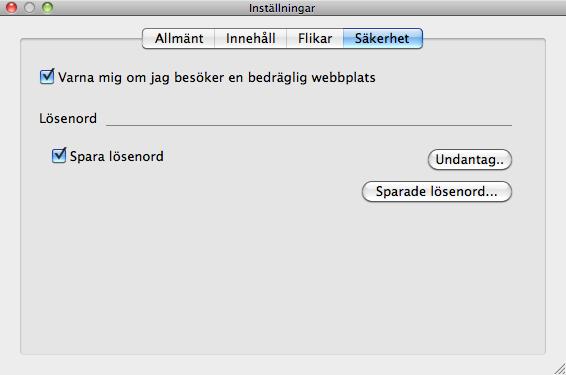Click the active Säkerhet tab
Viewport: 566px width, 375px height.
[x=383, y=38]
